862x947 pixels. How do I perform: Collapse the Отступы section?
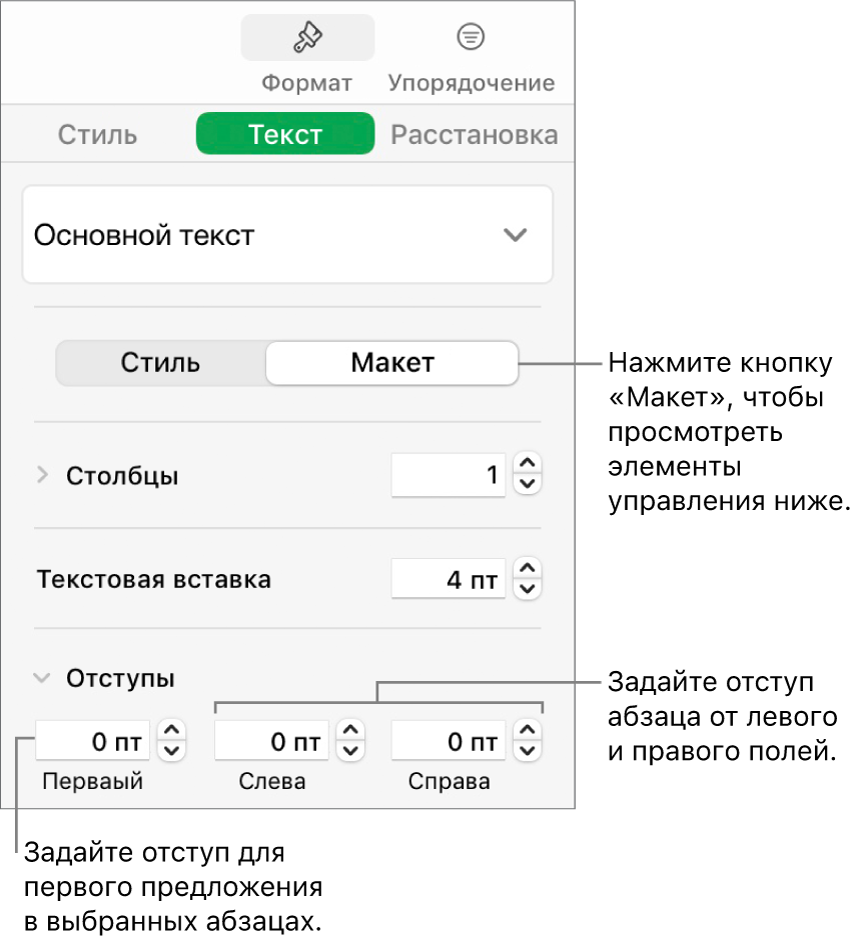point(42,678)
